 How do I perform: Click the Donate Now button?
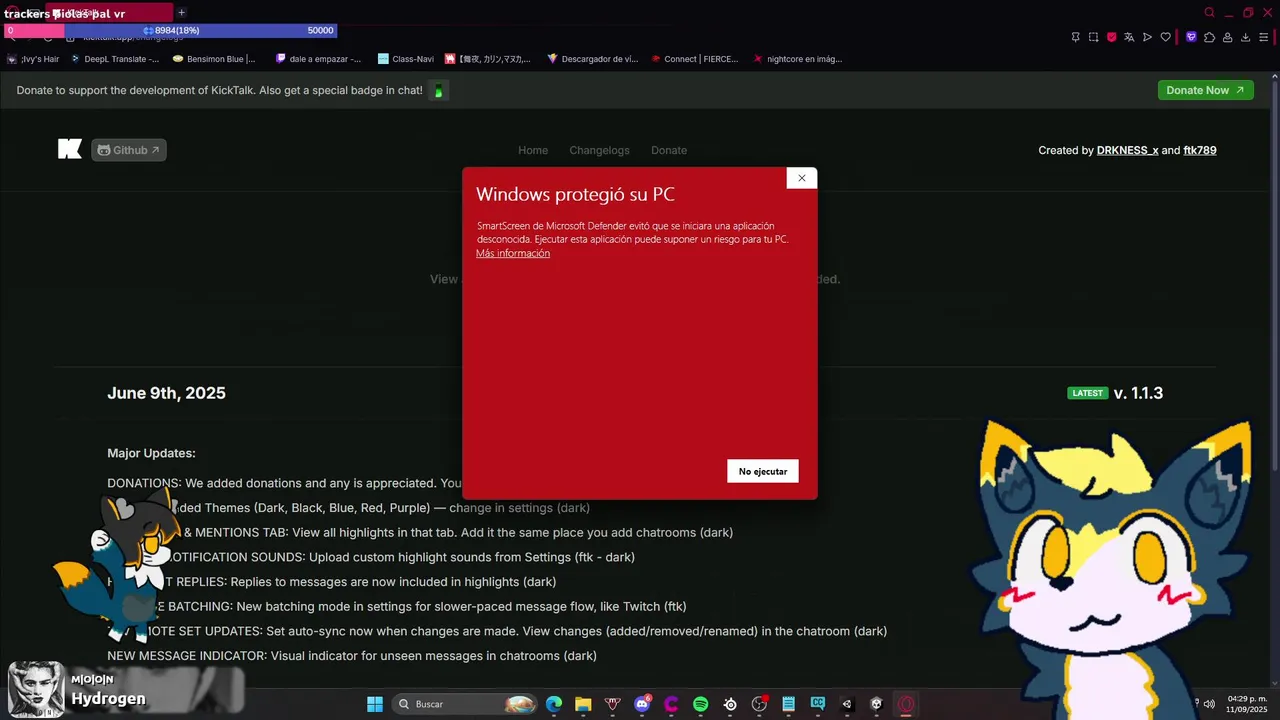tap(1205, 90)
